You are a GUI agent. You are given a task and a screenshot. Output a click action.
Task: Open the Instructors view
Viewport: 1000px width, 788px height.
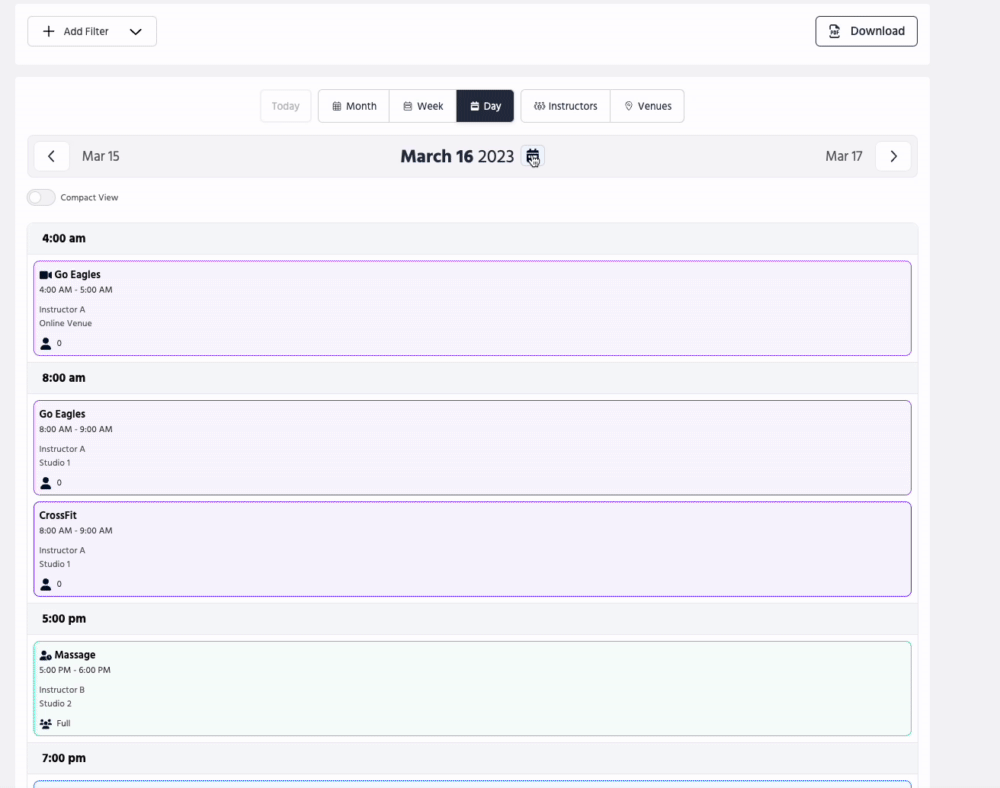click(565, 106)
